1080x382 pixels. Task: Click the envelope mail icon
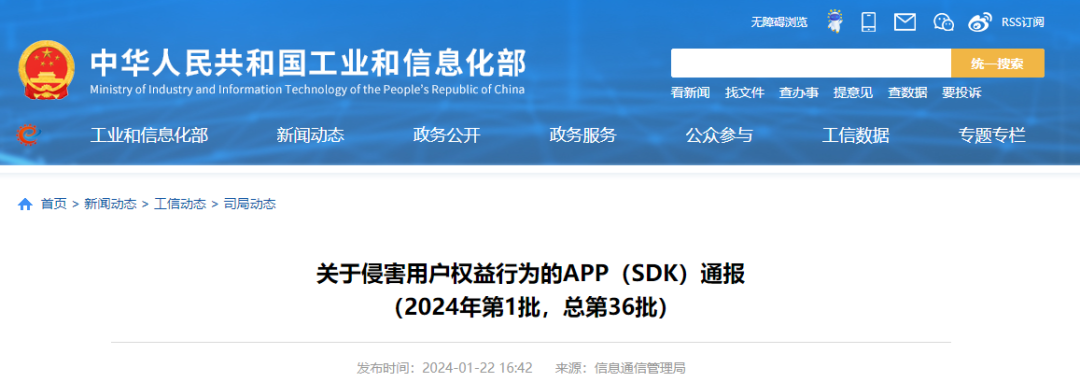point(904,22)
